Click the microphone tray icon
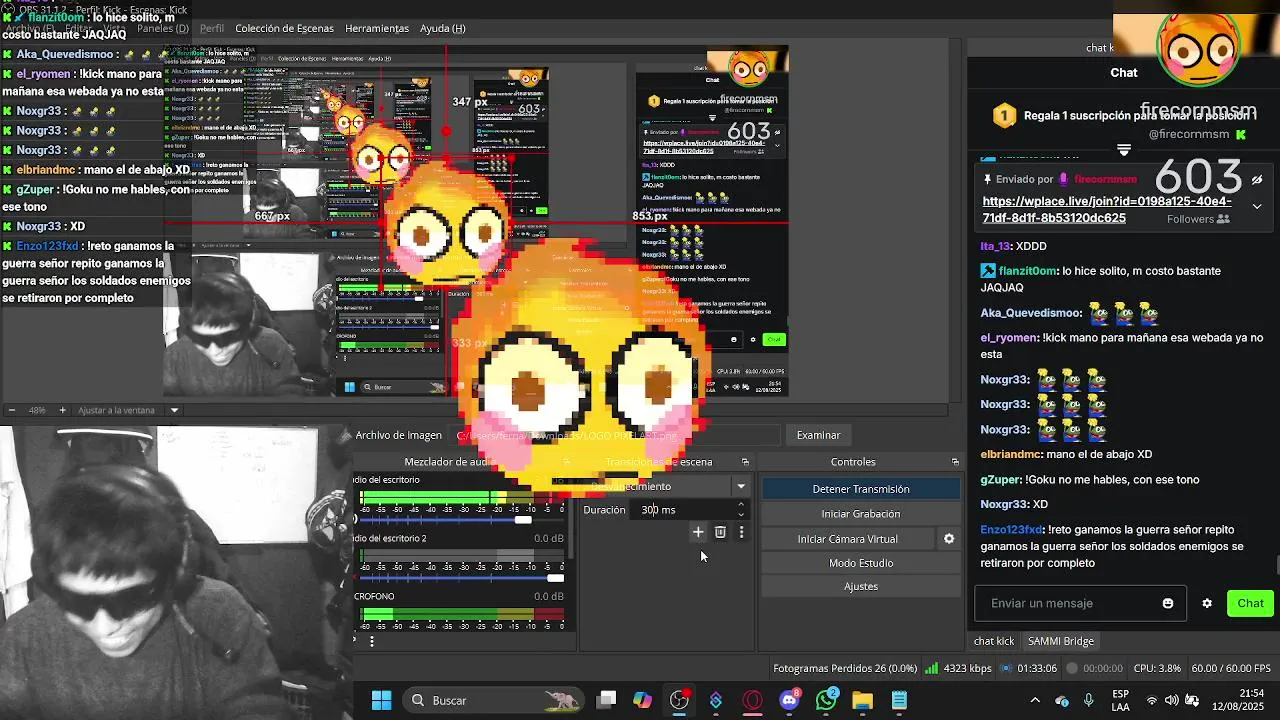1280x720 pixels. coord(1088,700)
